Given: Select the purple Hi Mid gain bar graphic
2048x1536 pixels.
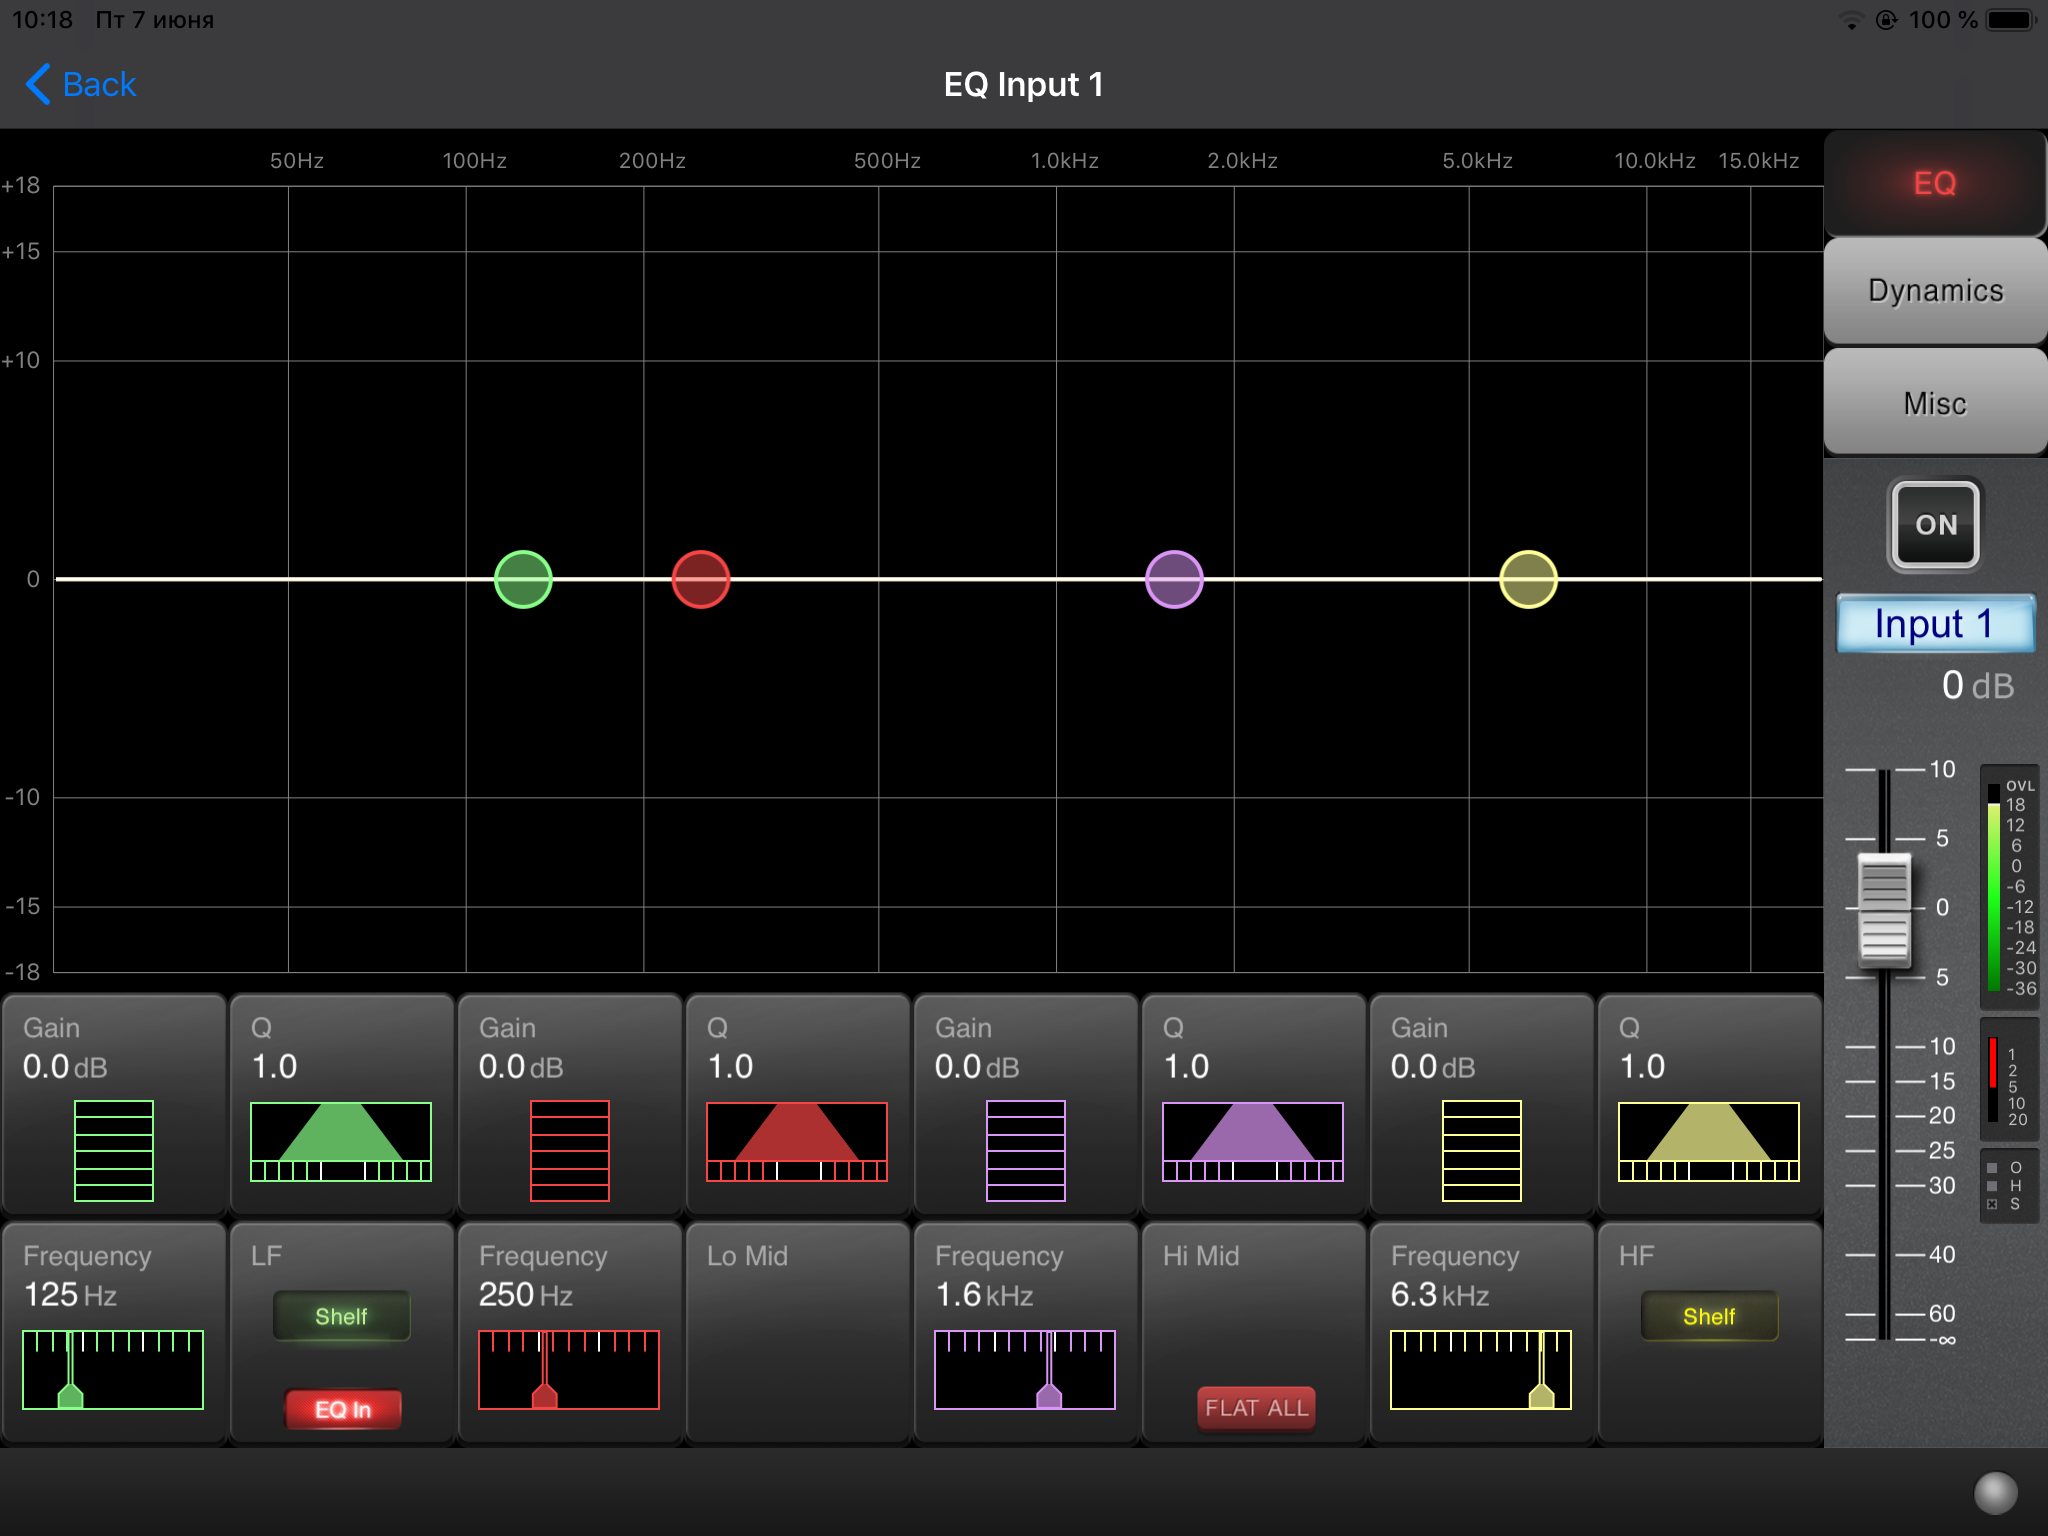Looking at the screenshot, I should (1026, 1150).
